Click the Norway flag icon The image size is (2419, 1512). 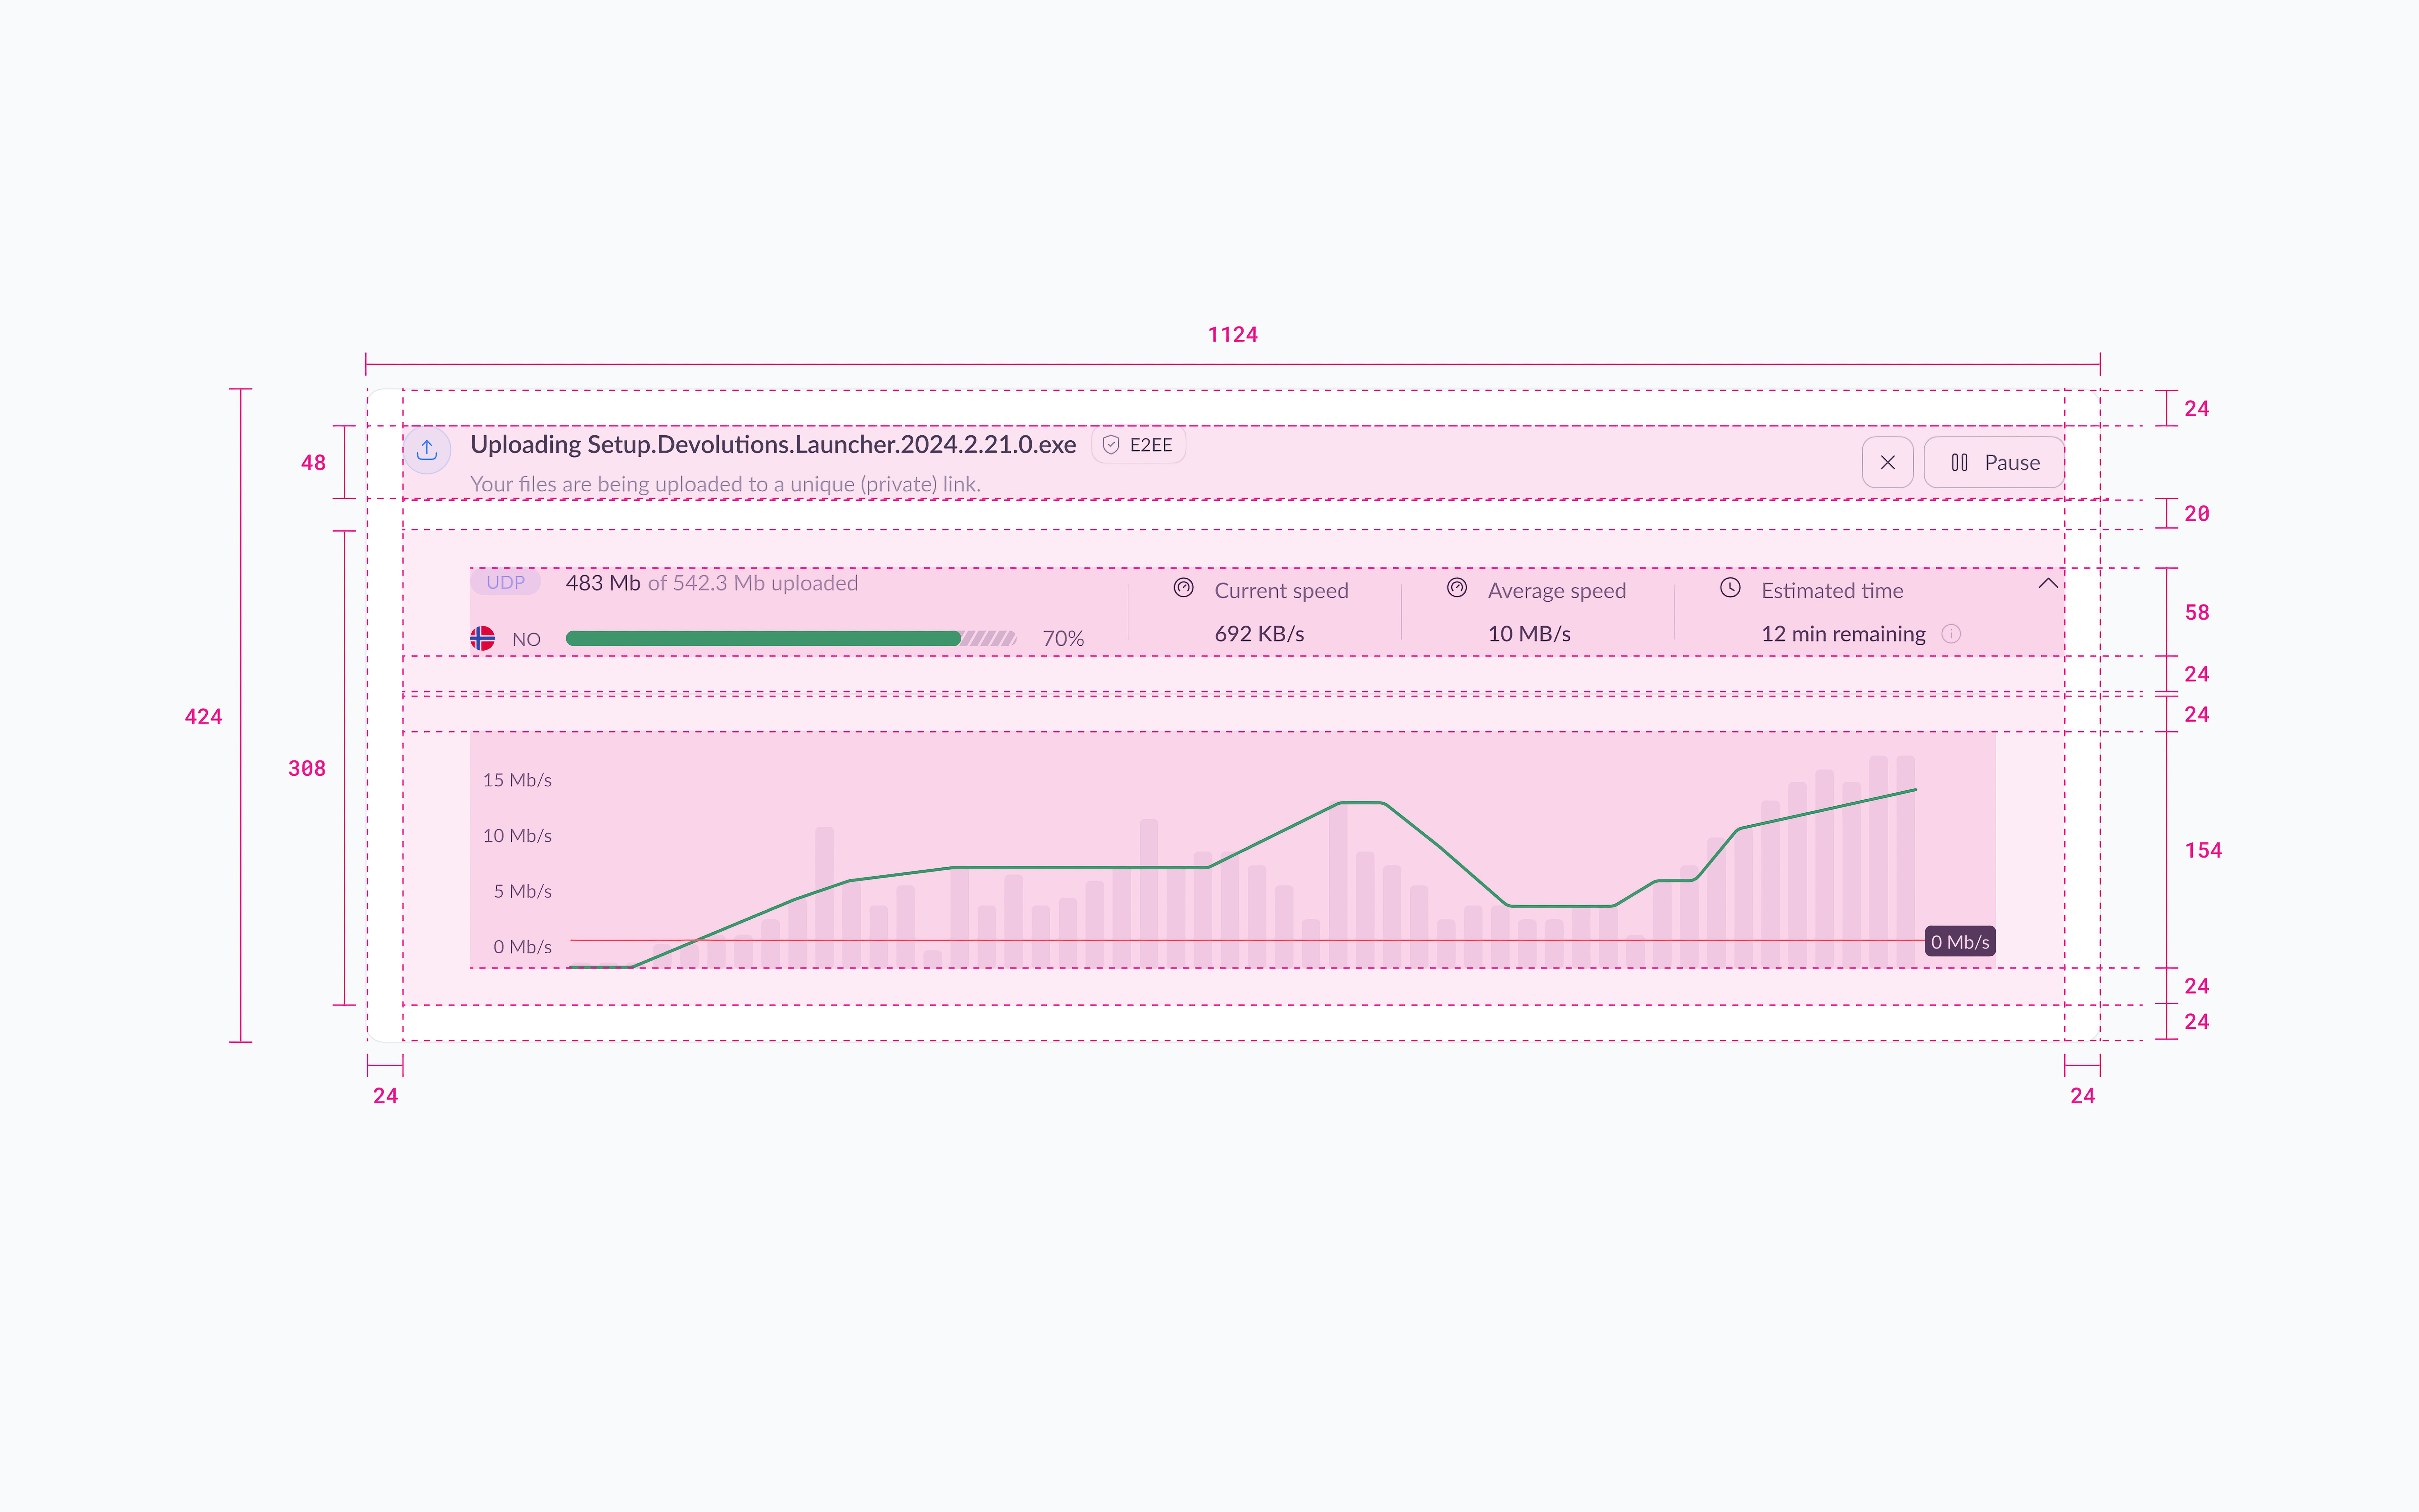click(x=482, y=638)
